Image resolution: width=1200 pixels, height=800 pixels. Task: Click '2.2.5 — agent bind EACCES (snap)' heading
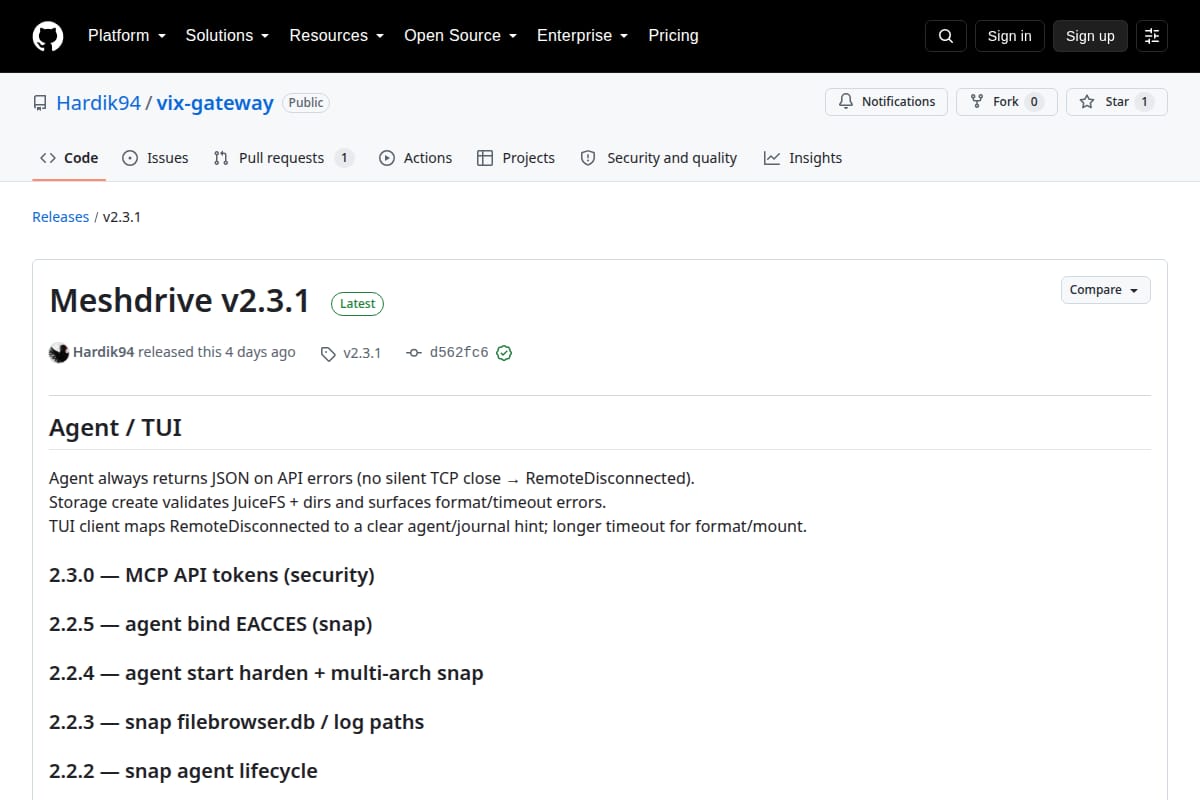(x=211, y=624)
